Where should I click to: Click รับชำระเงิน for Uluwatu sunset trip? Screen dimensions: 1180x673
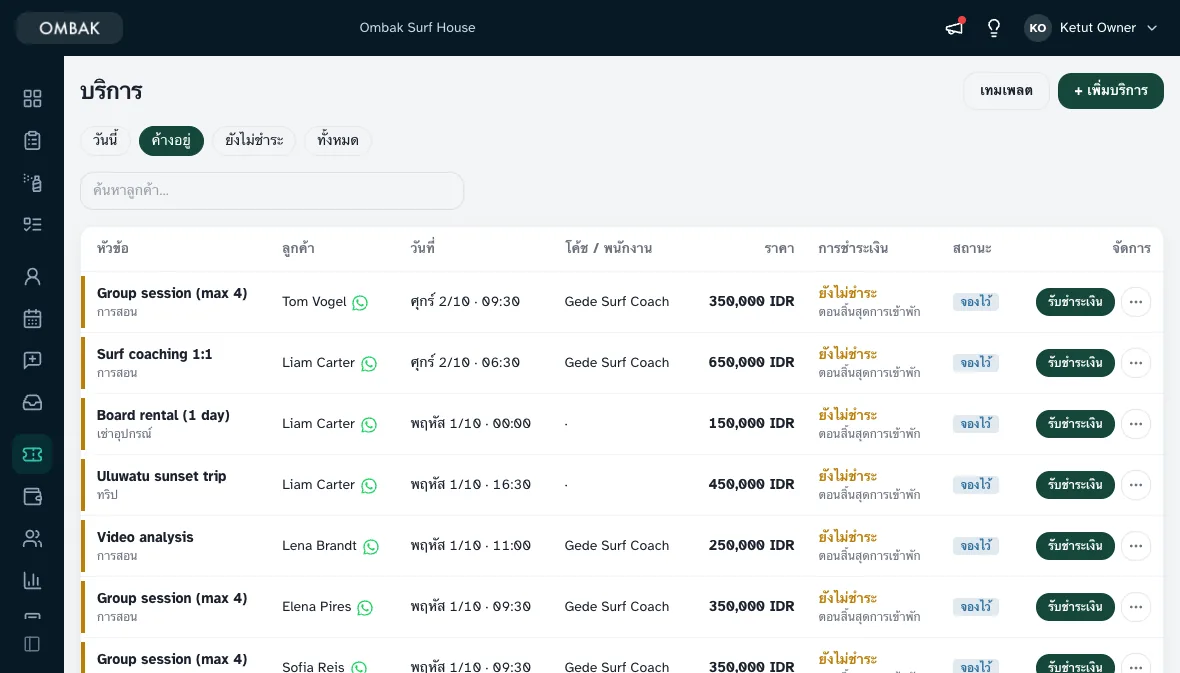pos(1075,485)
